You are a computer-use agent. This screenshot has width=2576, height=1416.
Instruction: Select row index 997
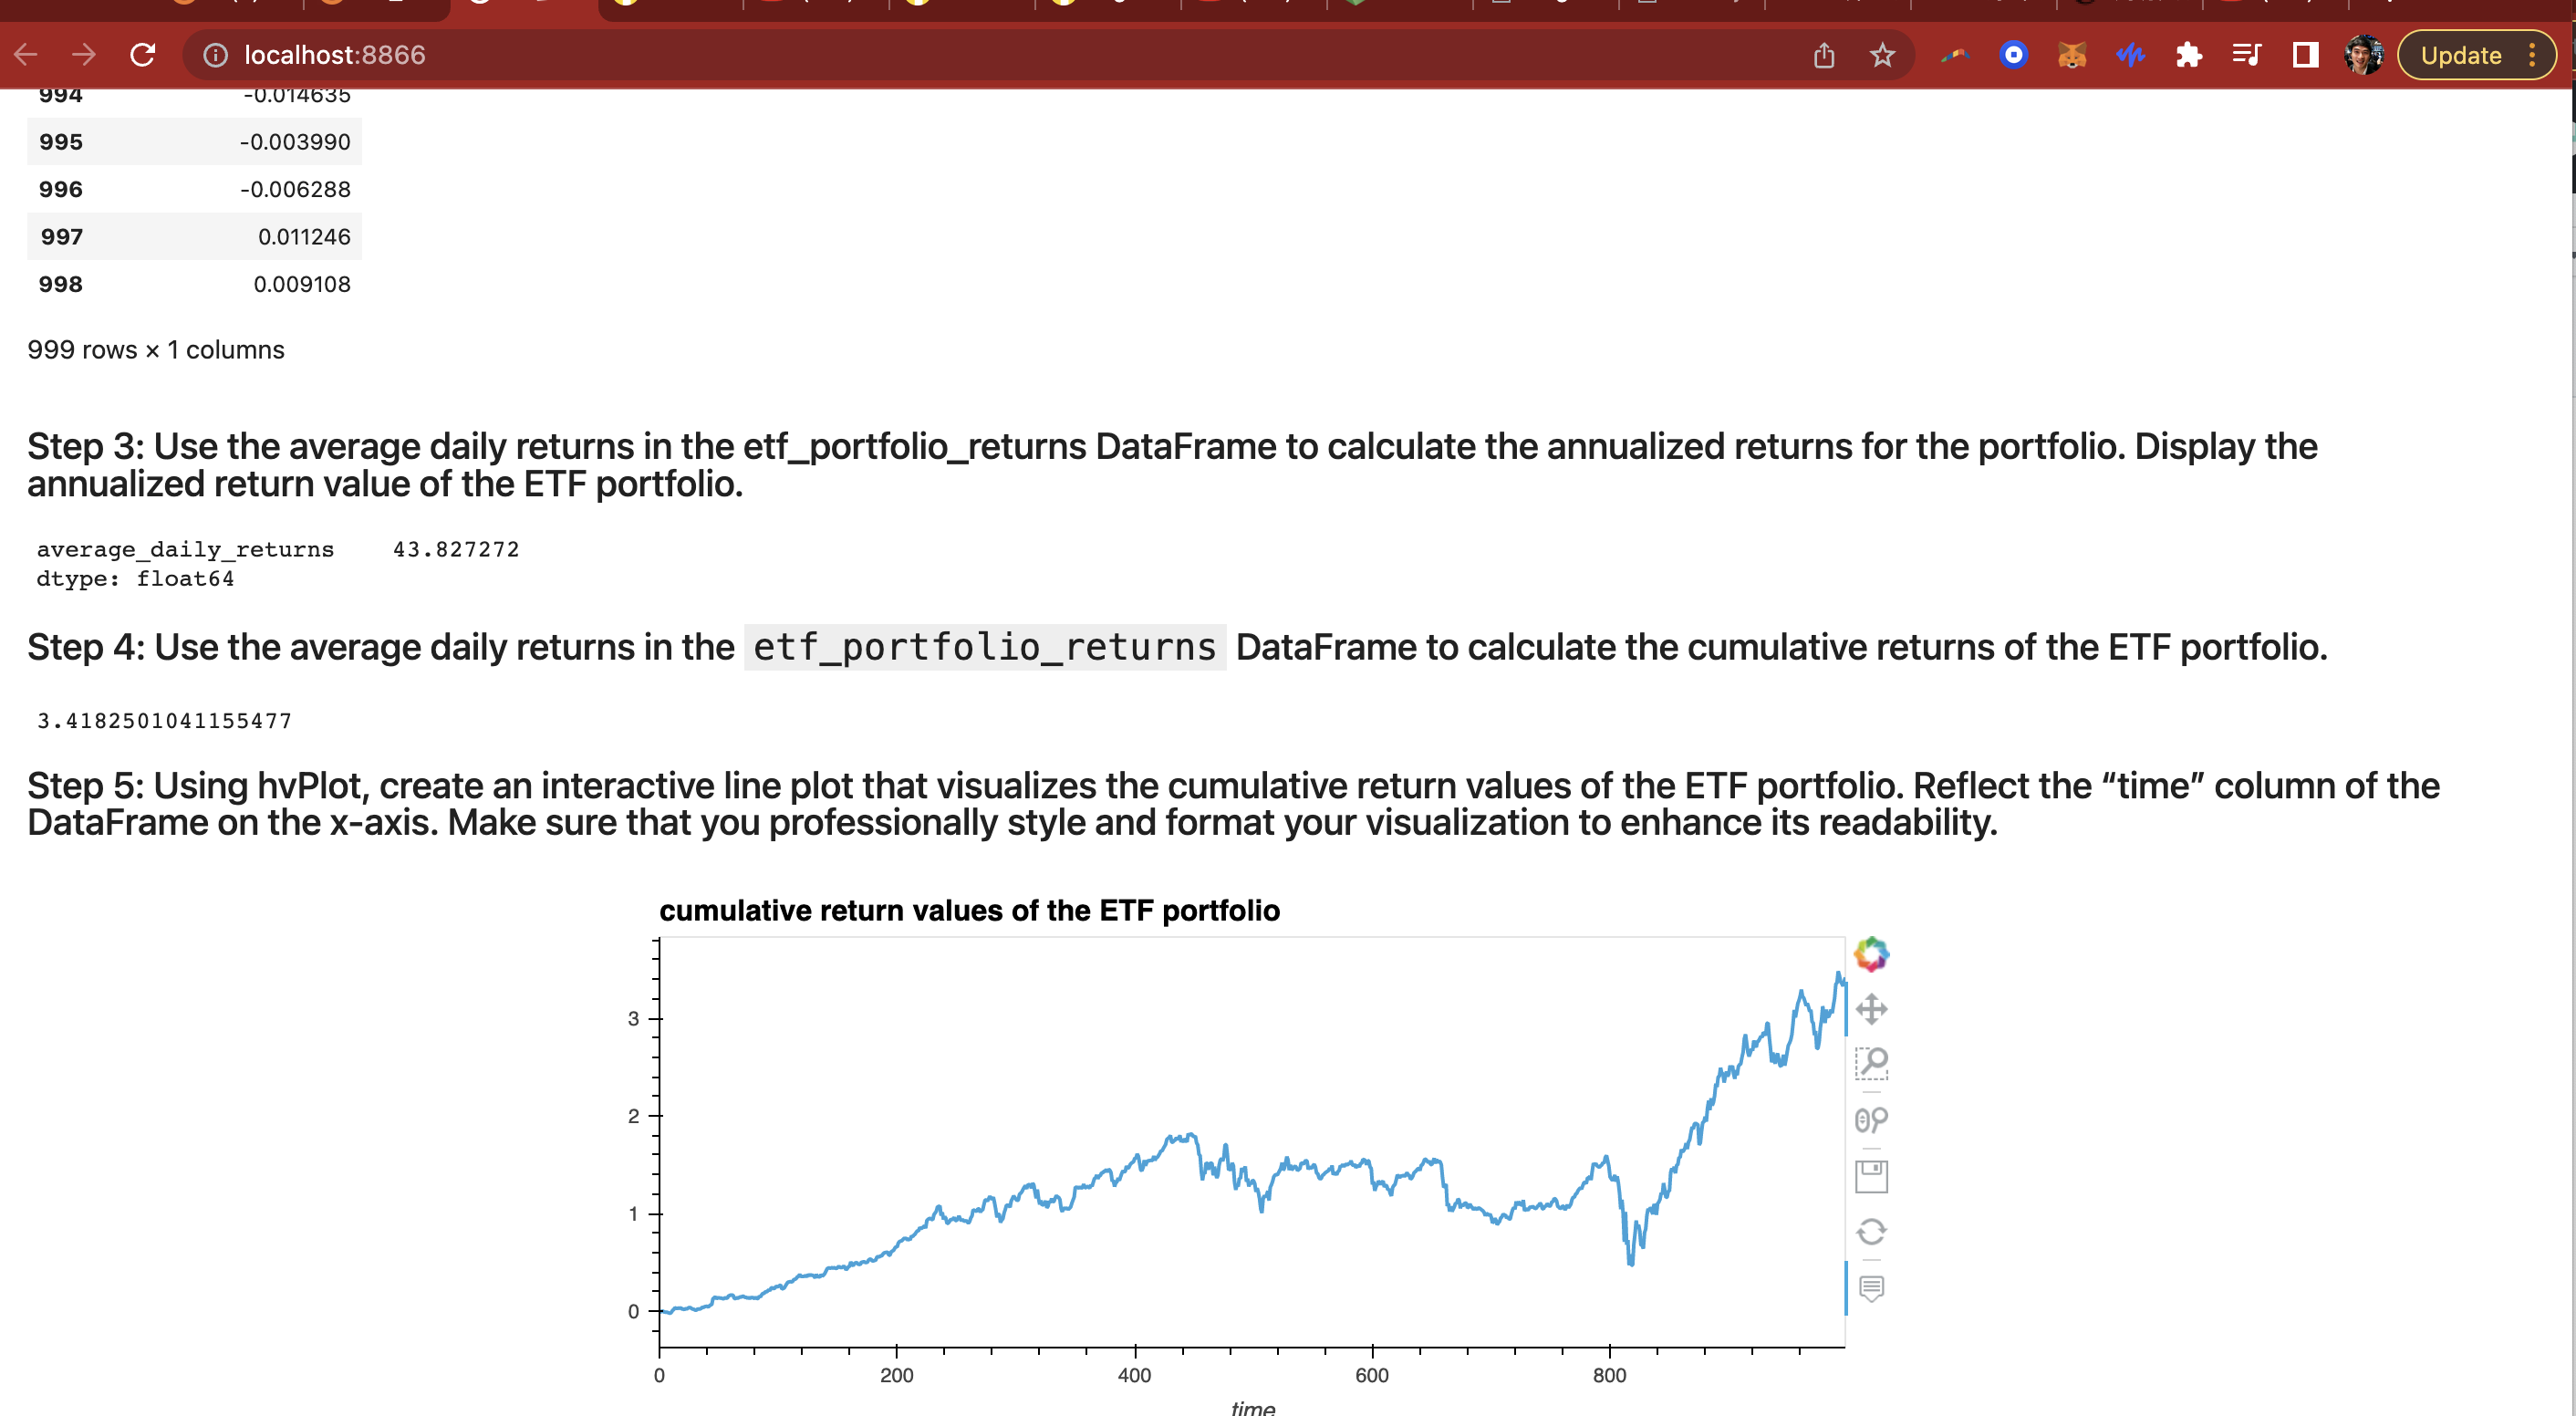61,237
